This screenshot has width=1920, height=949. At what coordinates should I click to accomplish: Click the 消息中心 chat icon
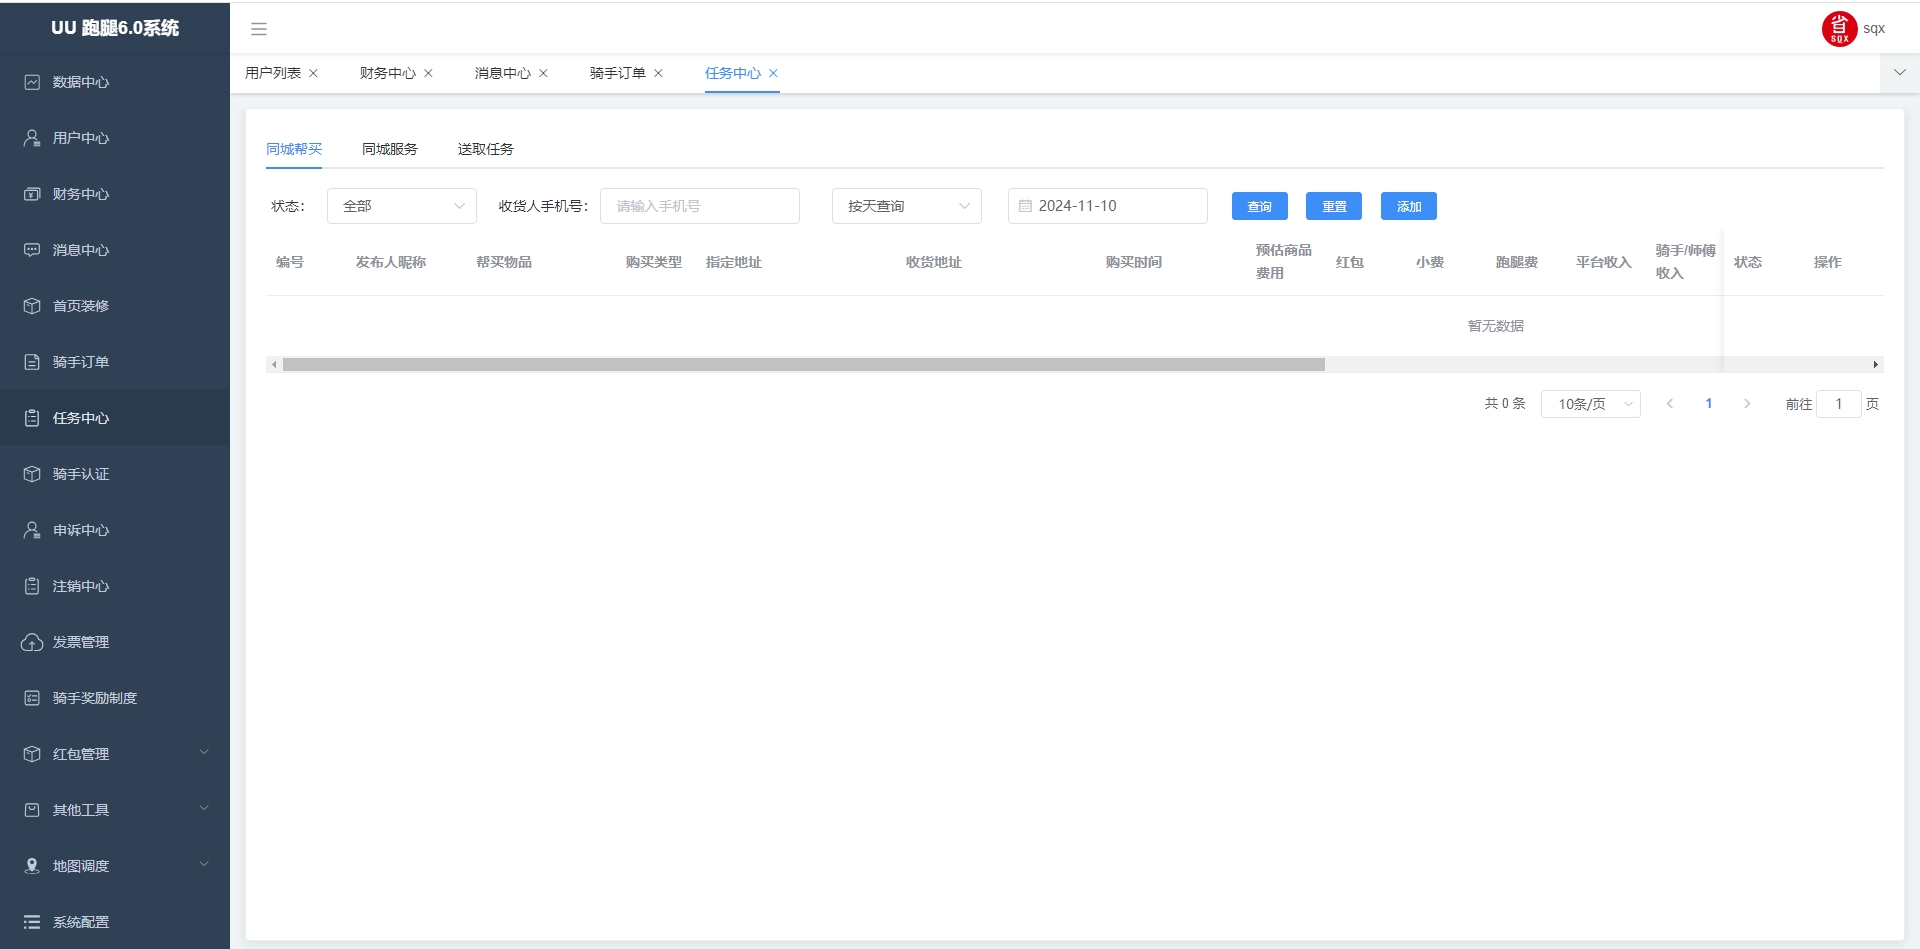(32, 250)
